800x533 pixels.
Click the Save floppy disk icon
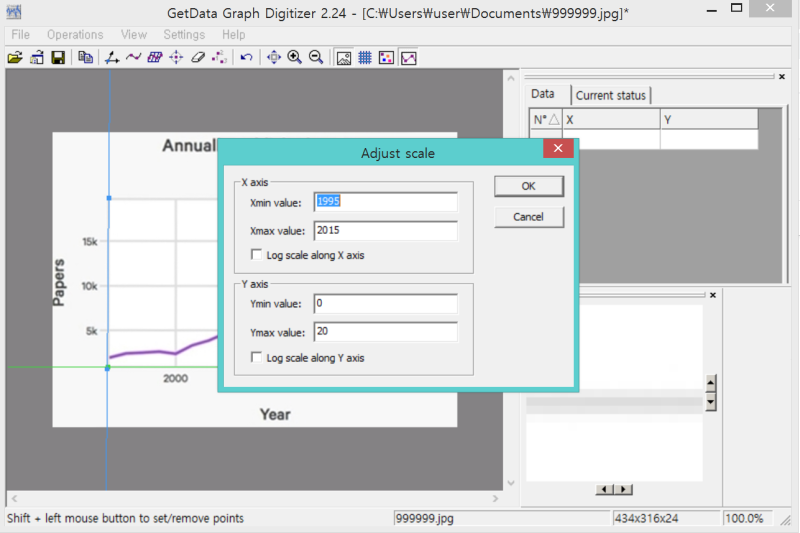point(58,58)
